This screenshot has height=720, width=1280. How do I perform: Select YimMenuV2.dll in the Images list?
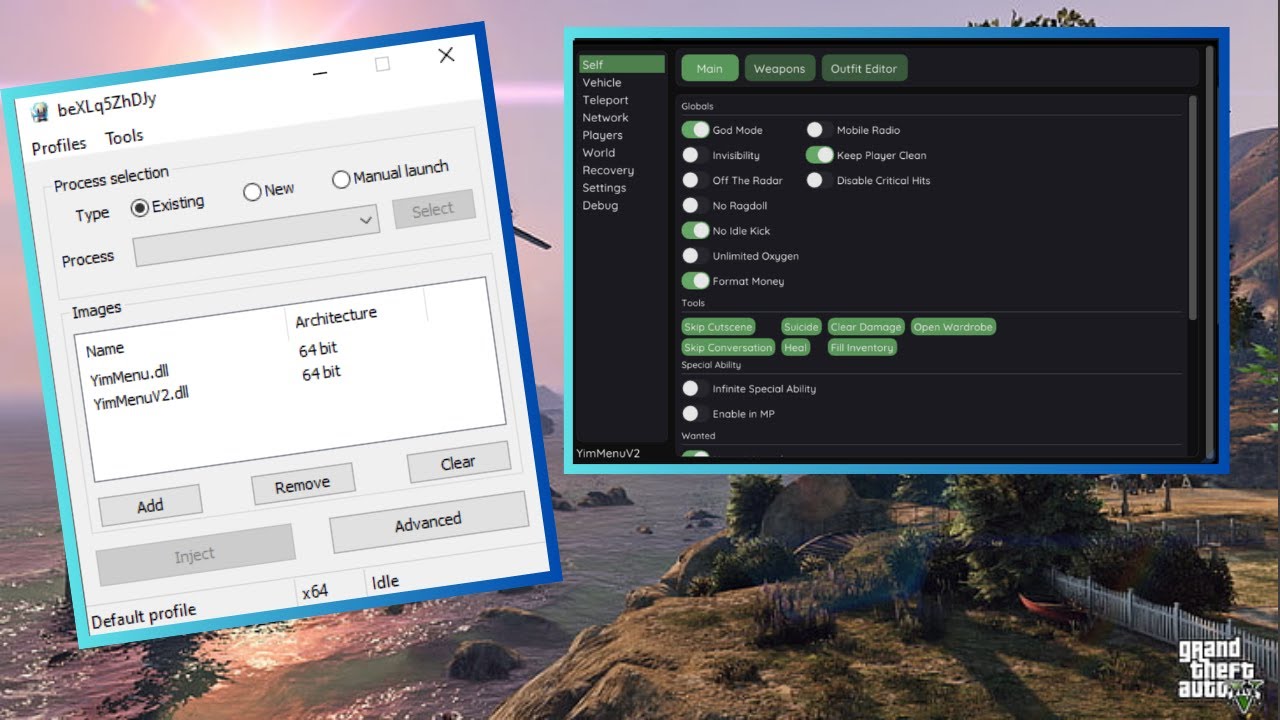click(141, 397)
